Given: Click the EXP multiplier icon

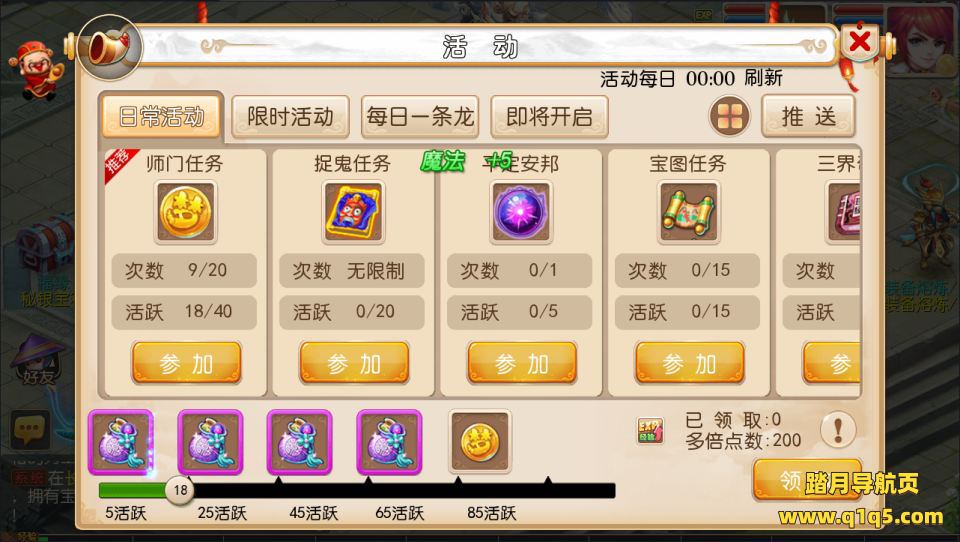Looking at the screenshot, I should pos(650,431).
